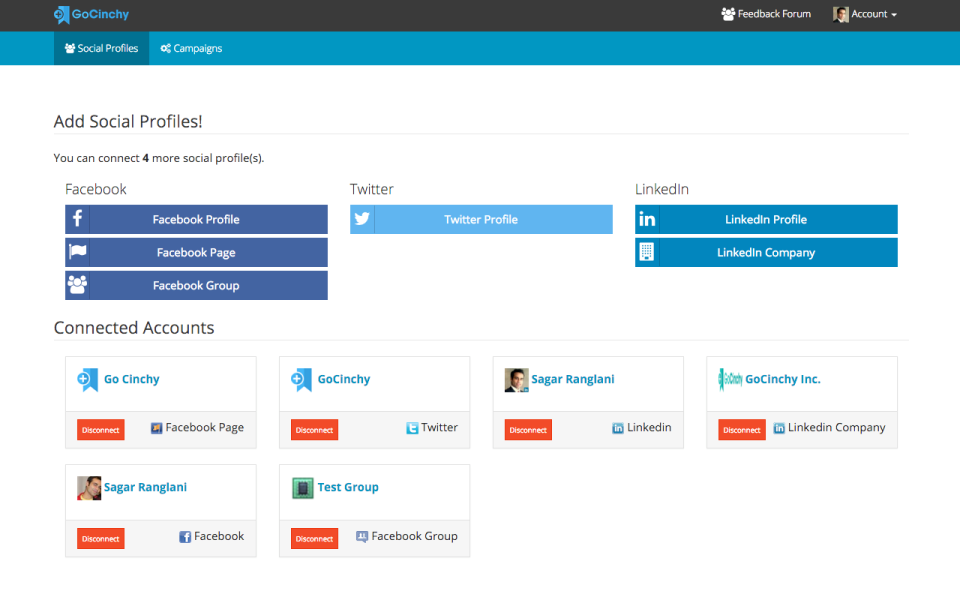This screenshot has width=960, height=600.
Task: Open the Feedback Forum link
Action: click(x=766, y=14)
